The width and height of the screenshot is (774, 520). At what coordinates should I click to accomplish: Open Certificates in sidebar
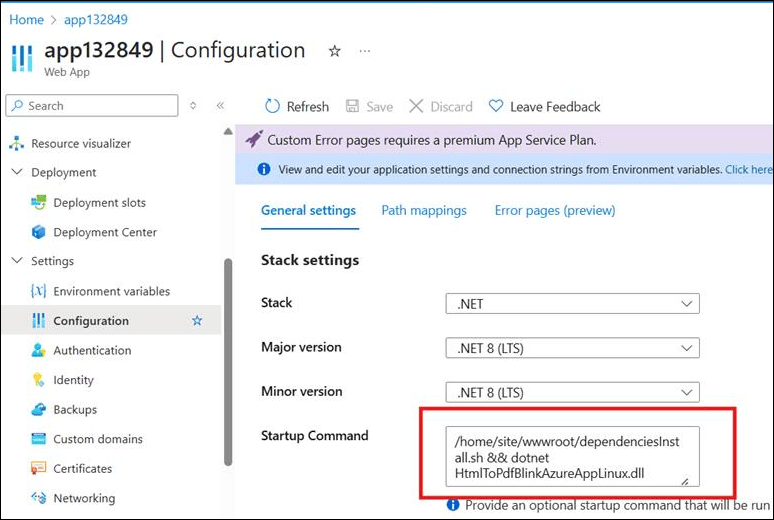(82, 469)
